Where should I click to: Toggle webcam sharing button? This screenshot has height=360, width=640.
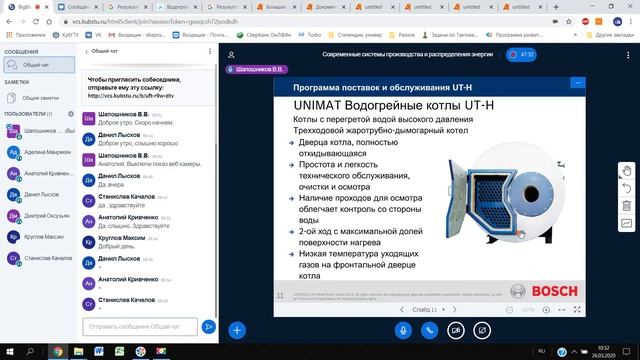(x=456, y=330)
